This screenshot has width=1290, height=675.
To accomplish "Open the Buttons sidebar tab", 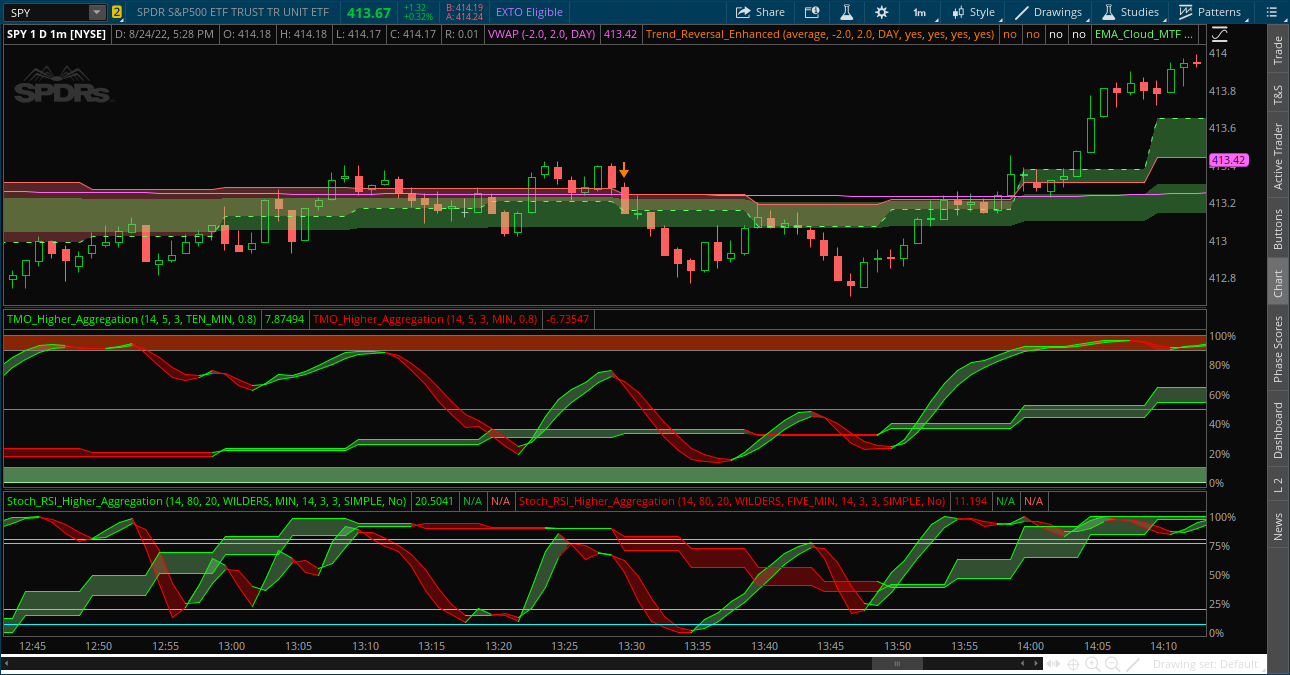I will point(1278,229).
